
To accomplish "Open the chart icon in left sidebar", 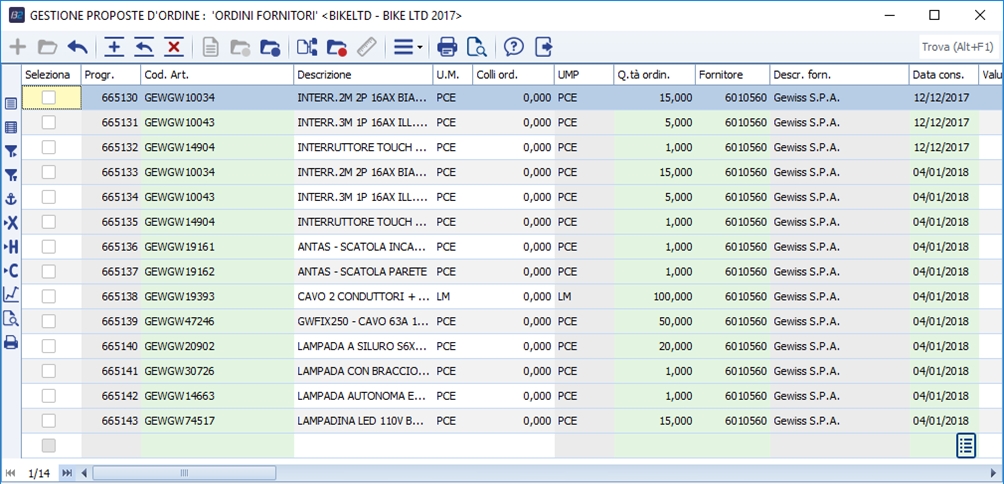I will [x=11, y=295].
